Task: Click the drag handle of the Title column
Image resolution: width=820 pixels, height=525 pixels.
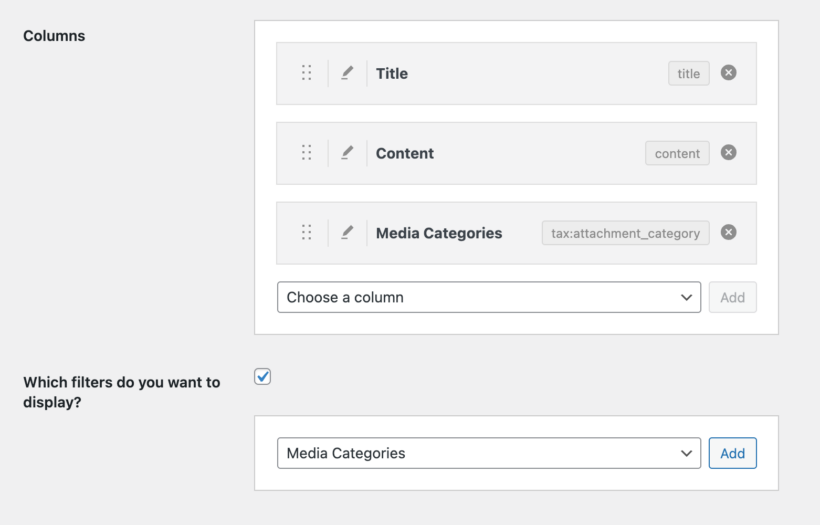Action: [x=306, y=73]
